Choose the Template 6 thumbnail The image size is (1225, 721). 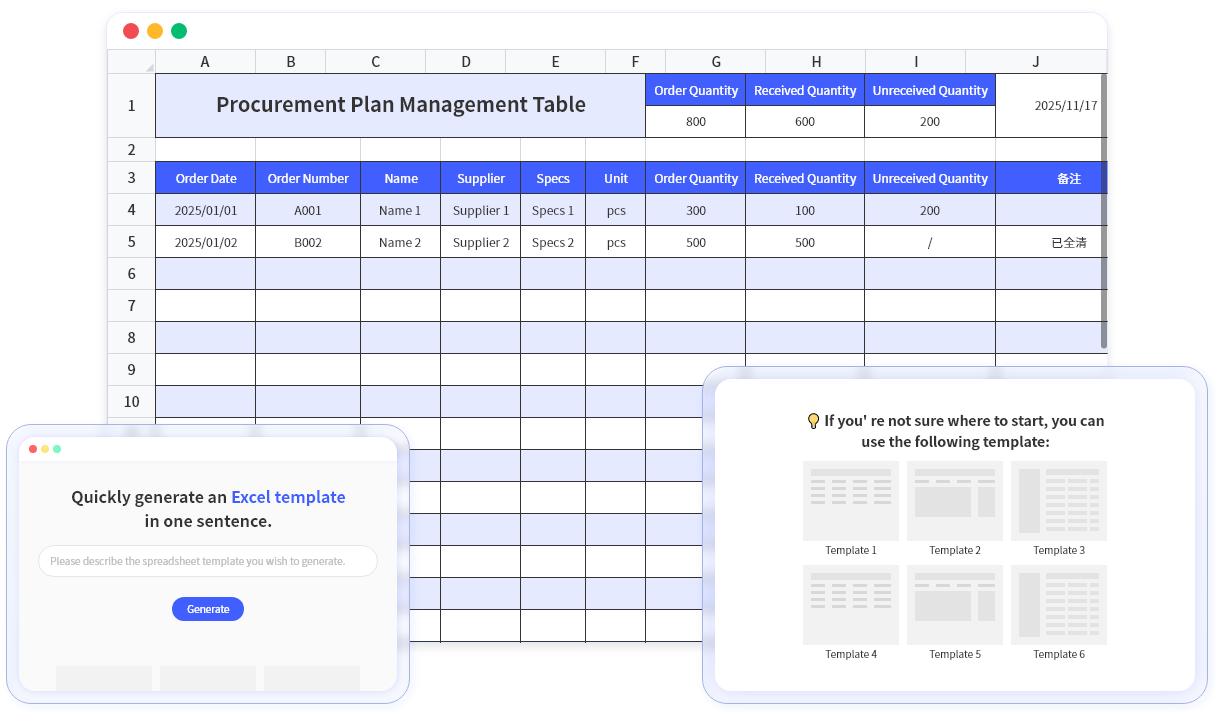pyautogui.click(x=1058, y=605)
